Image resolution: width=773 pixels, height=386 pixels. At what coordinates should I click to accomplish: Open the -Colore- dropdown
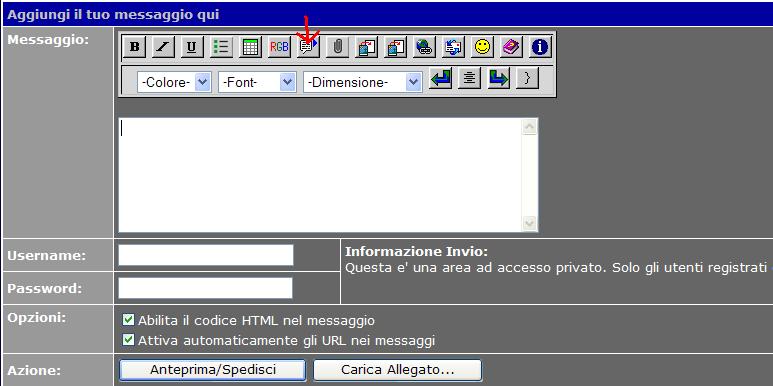pyautogui.click(x=175, y=82)
